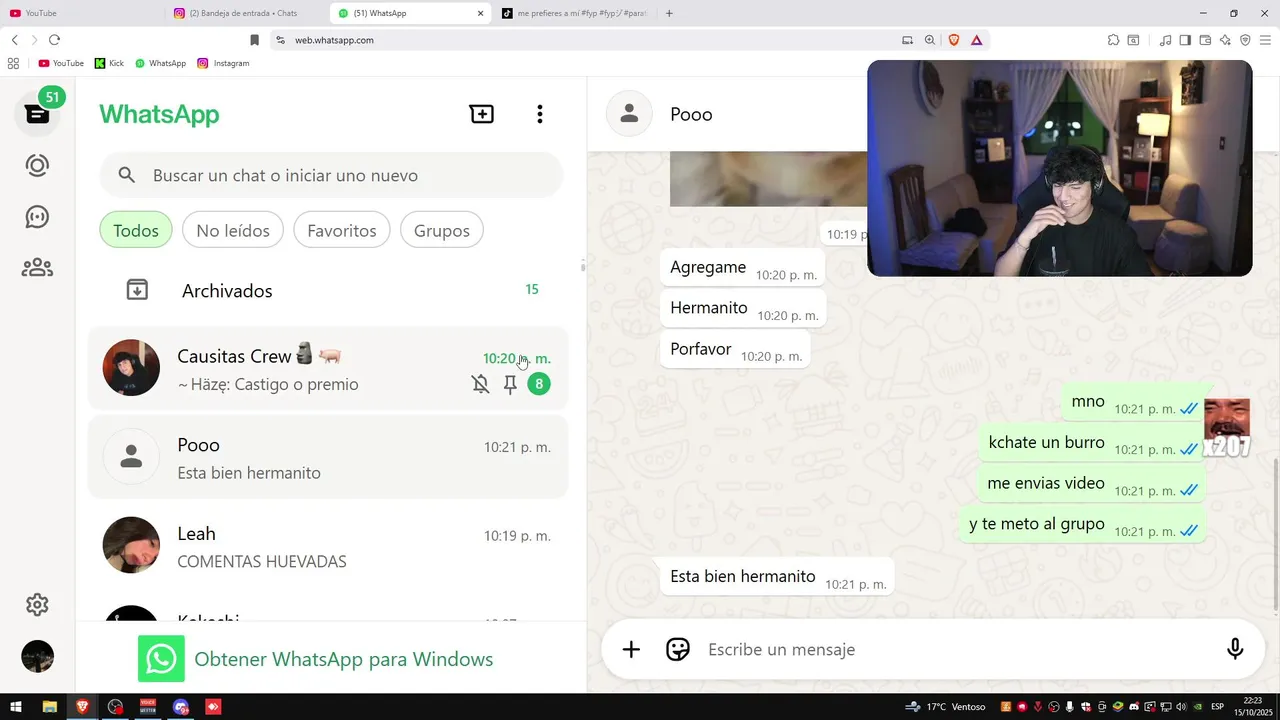Viewport: 1280px width, 720px height.
Task: Start a new chat with the plus icon
Action: 482,114
